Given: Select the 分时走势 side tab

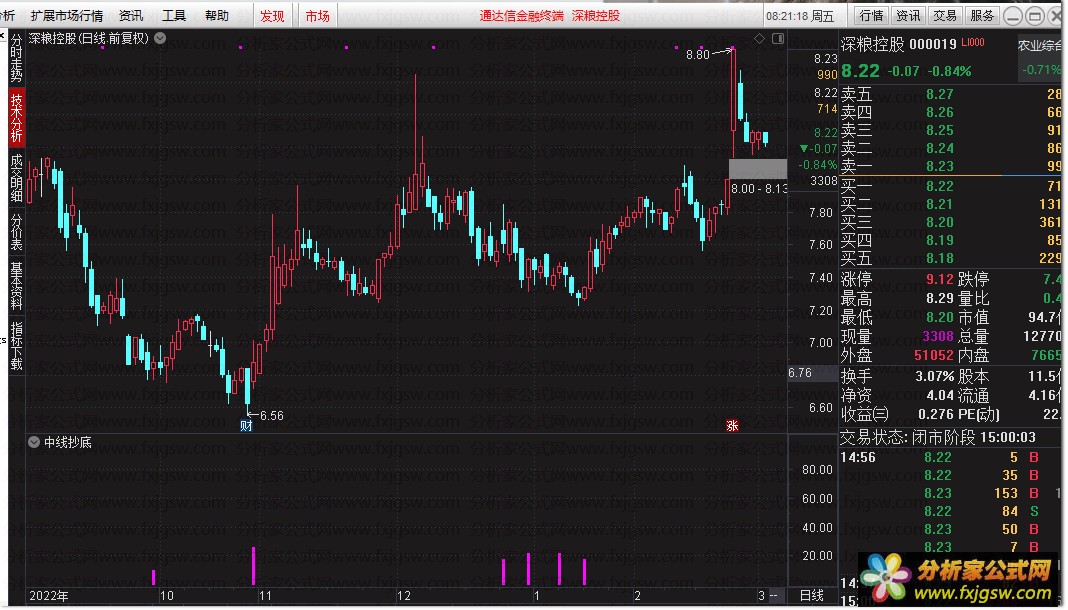Looking at the screenshot, I should point(16,58).
